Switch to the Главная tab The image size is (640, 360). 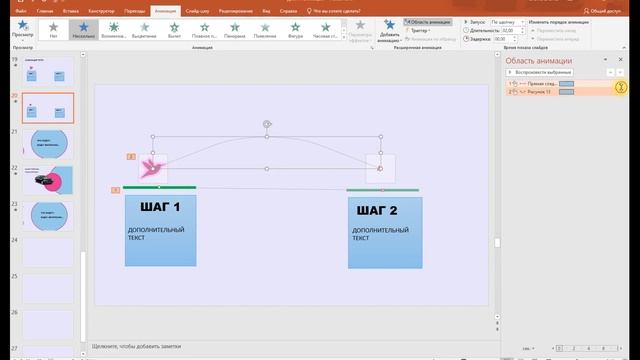(45, 11)
